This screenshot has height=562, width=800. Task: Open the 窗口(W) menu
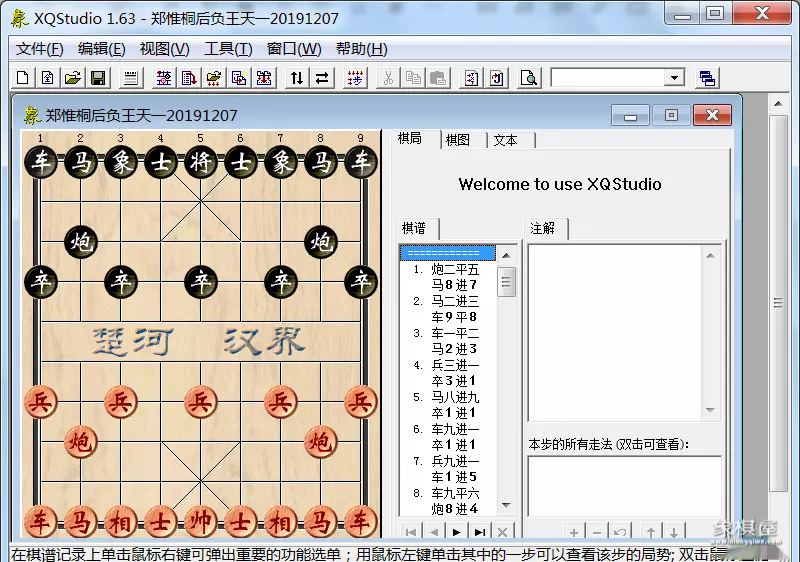tap(294, 49)
